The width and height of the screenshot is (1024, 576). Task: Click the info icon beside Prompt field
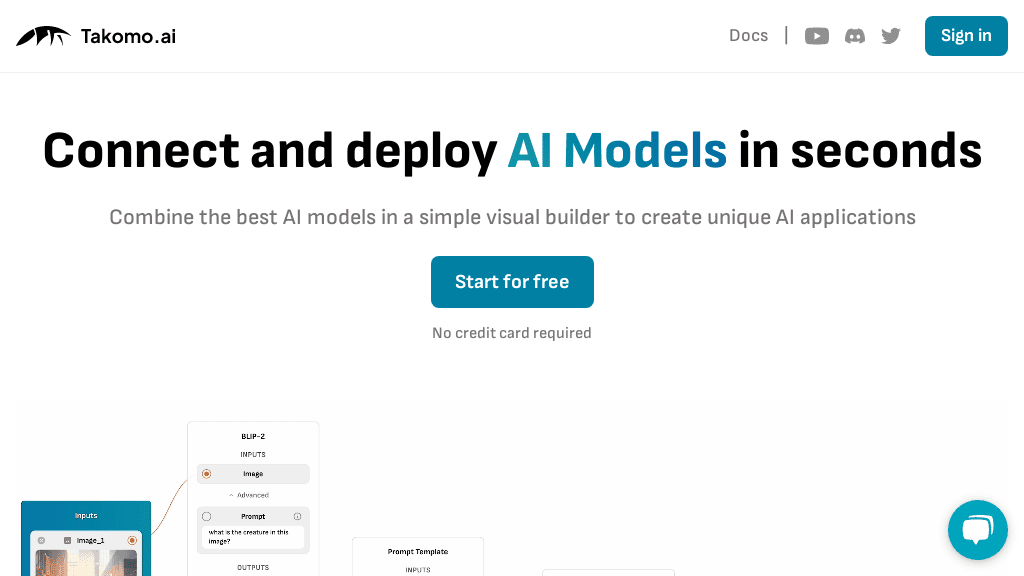pos(297,516)
